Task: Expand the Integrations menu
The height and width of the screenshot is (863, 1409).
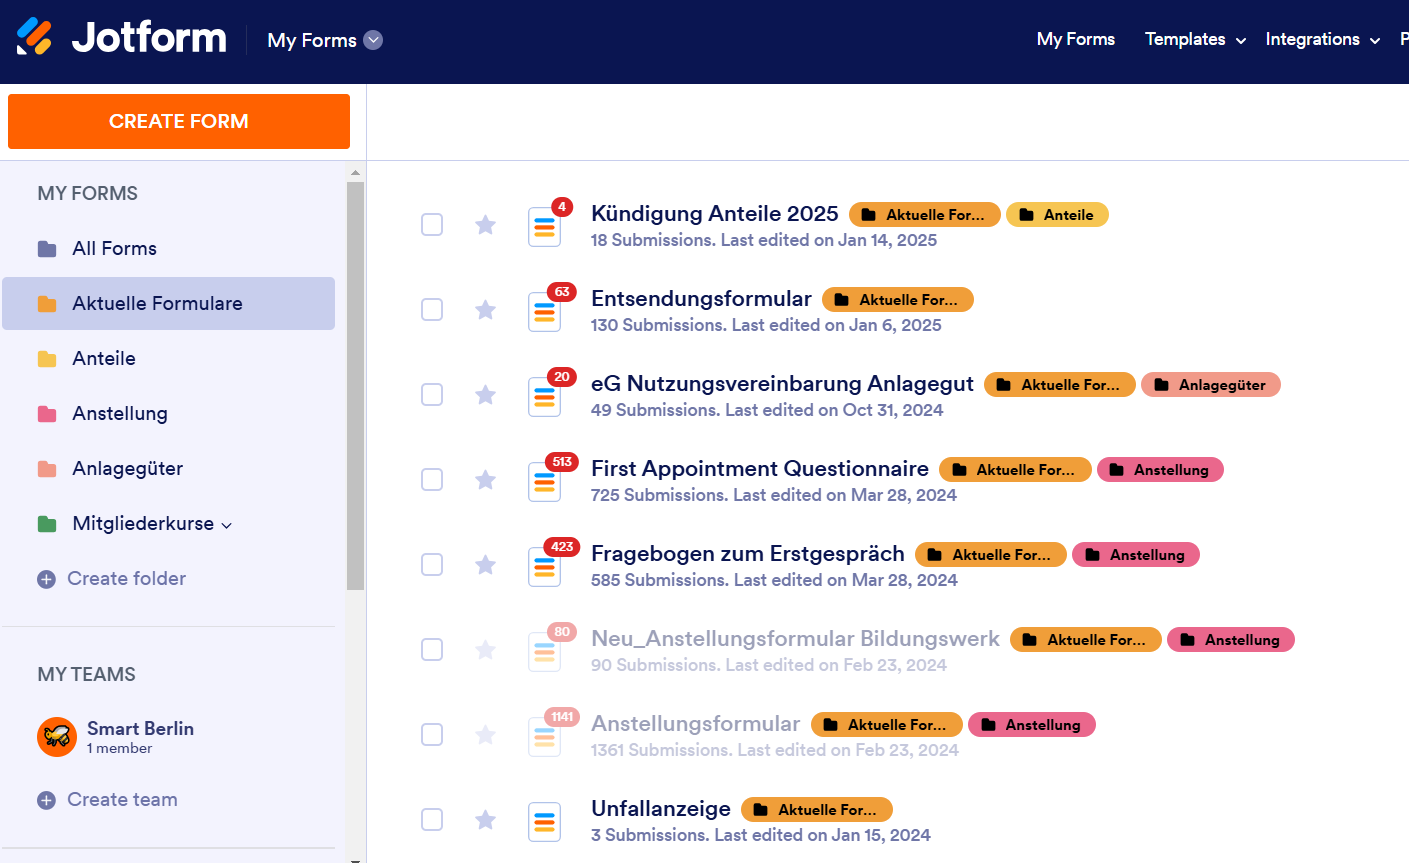Action: 1322,39
